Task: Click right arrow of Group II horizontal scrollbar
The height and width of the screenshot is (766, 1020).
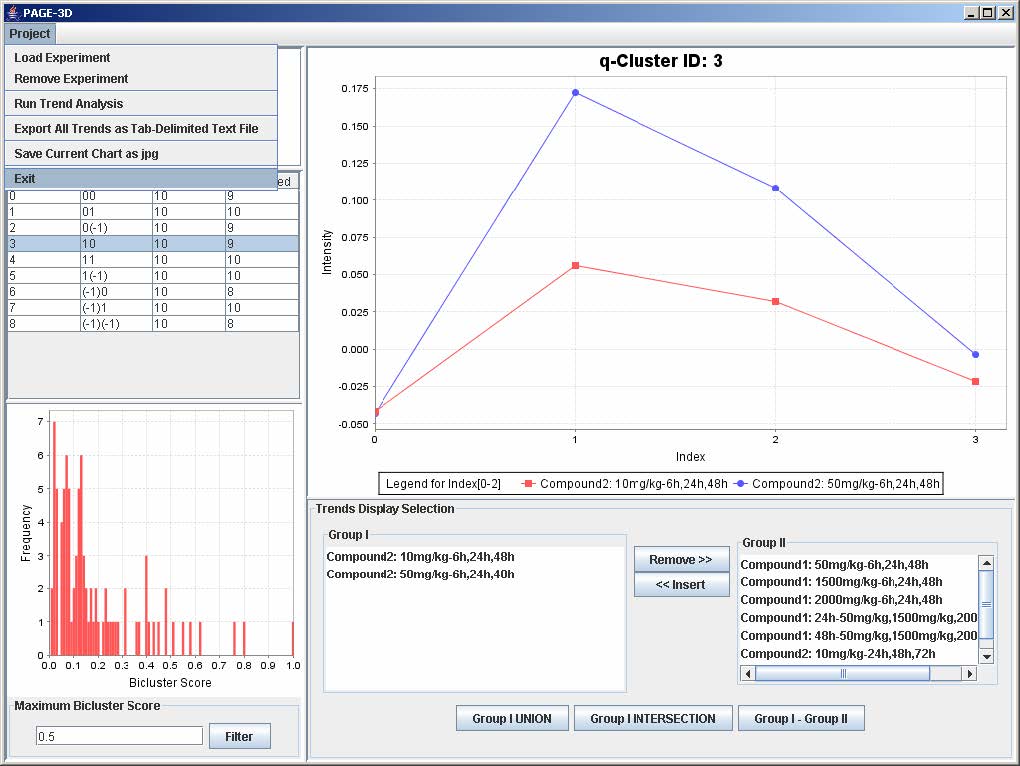Action: [968, 674]
